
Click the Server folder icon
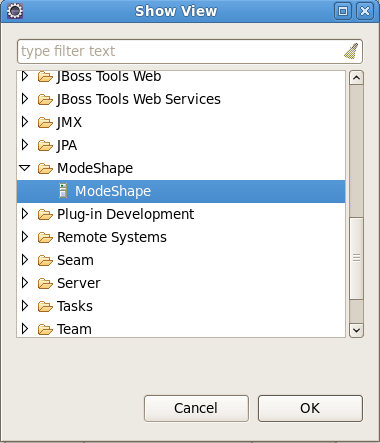point(45,283)
